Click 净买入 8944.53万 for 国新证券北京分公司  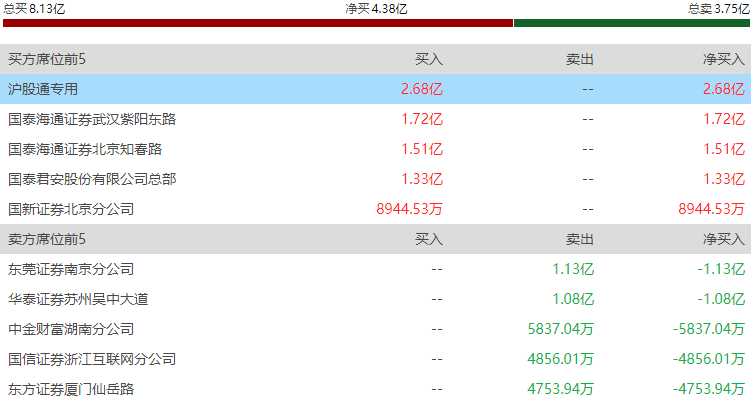point(711,209)
